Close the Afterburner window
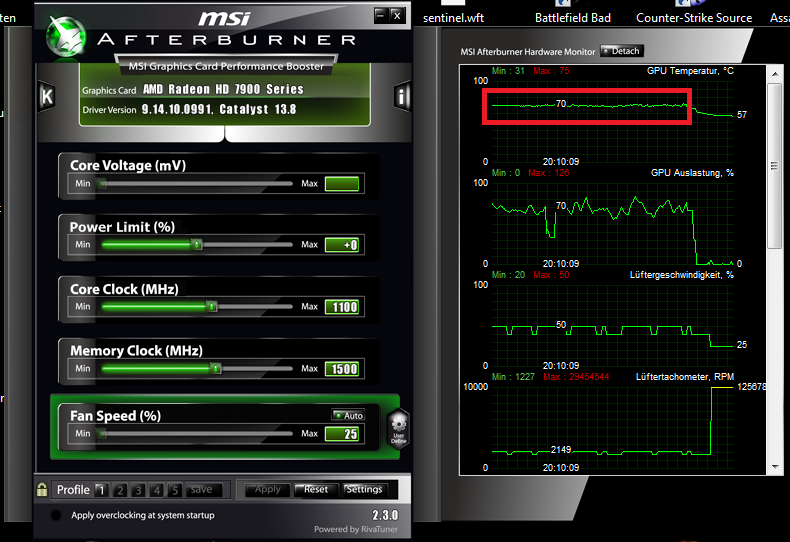The width and height of the screenshot is (790, 542). click(x=397, y=16)
